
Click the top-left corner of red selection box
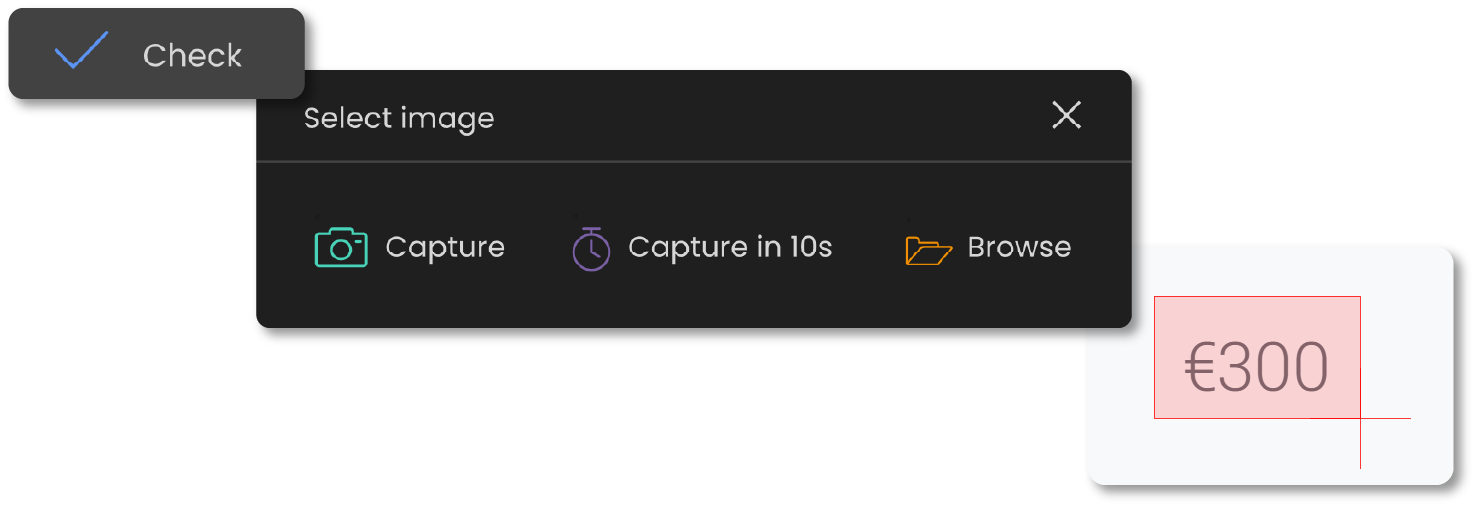click(x=1155, y=296)
